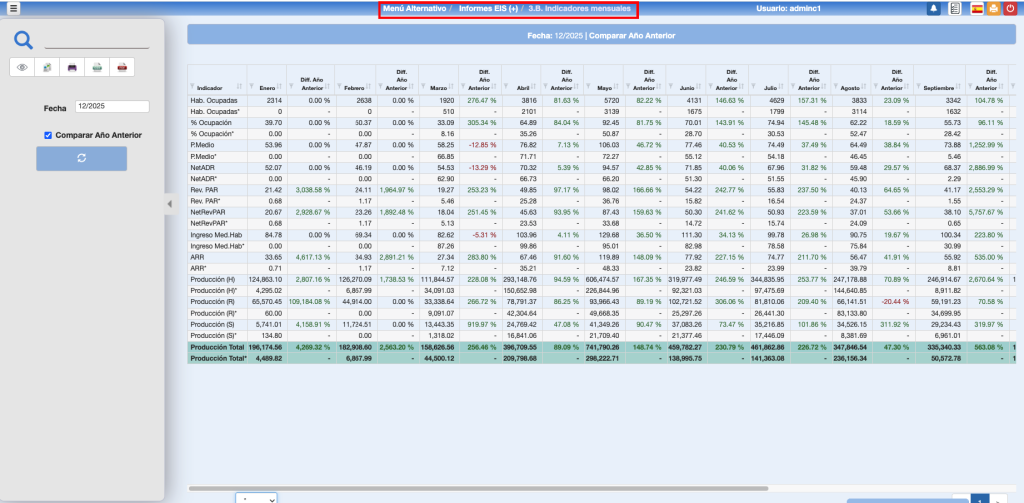Go to Menú Alternativo in the breadcrumb
Image resolution: width=1024 pixels, height=503 pixels.
[414, 9]
